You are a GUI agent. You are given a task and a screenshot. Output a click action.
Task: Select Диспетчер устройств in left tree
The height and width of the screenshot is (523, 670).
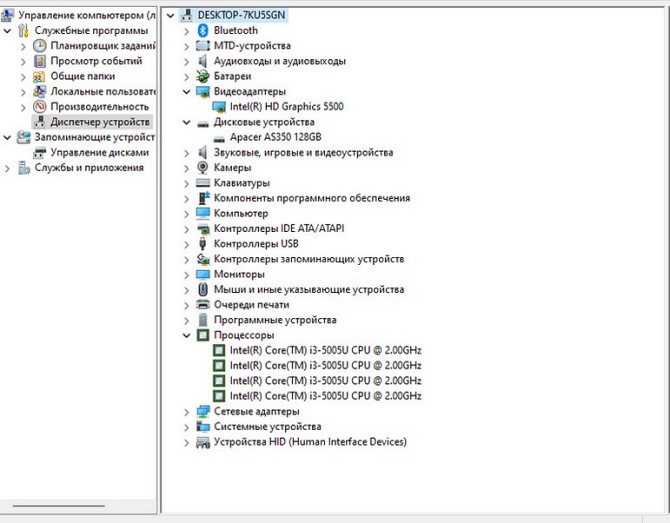coord(99,122)
